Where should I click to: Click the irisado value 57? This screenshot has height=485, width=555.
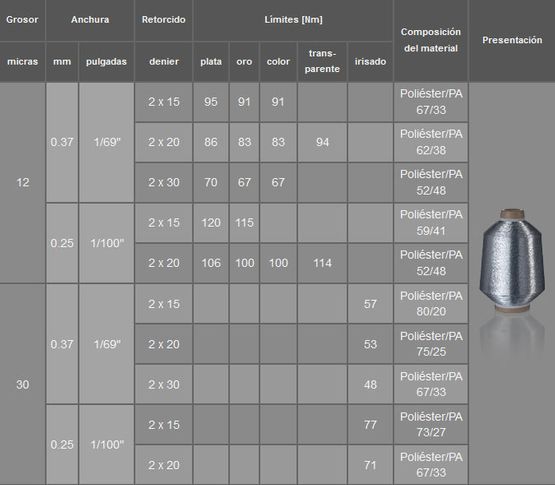point(370,304)
